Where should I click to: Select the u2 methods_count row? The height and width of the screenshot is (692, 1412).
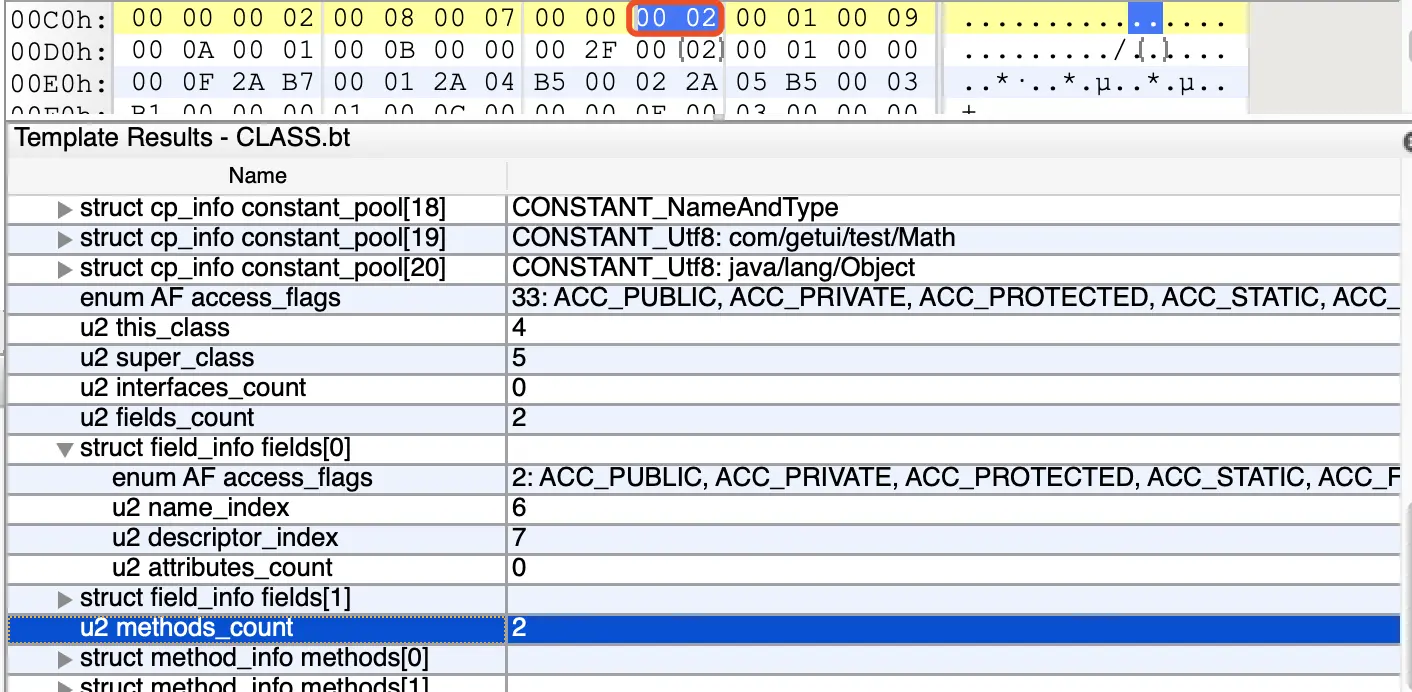click(704, 628)
